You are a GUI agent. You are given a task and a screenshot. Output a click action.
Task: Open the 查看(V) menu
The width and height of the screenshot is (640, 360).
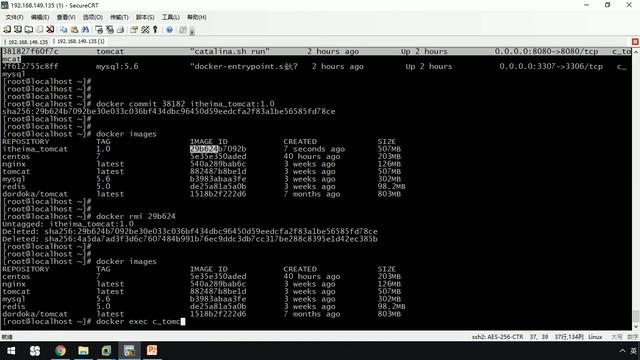(x=66, y=17)
